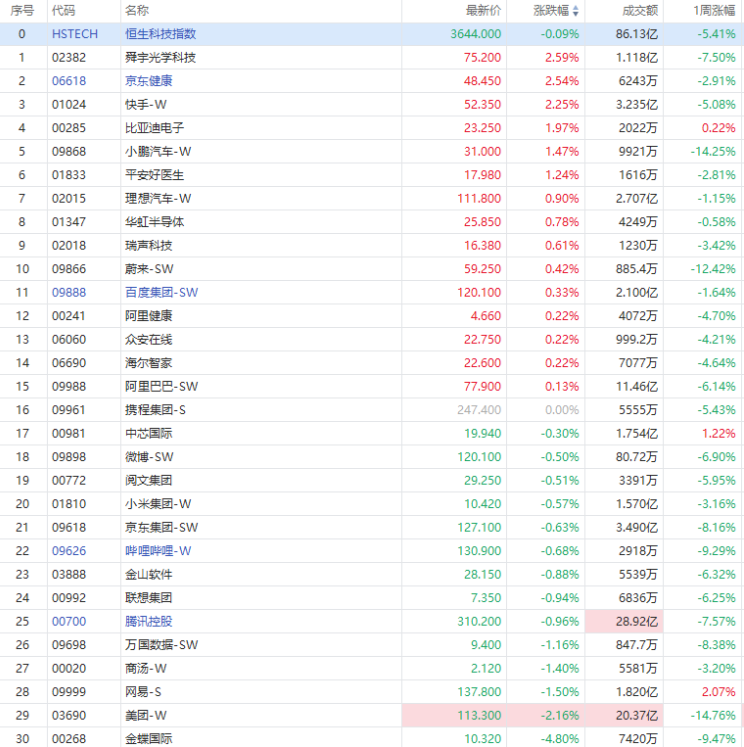The image size is (744, 747).
Task: Open stock code 00700 link
Action: tap(69, 622)
